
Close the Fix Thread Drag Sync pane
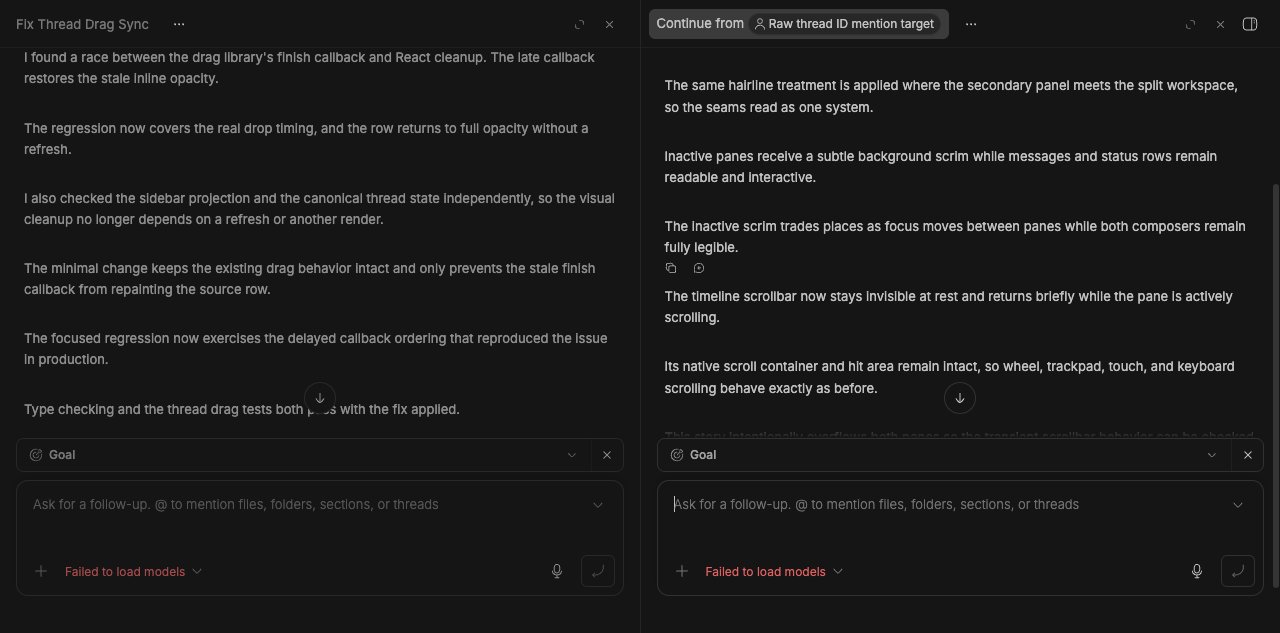(x=609, y=24)
